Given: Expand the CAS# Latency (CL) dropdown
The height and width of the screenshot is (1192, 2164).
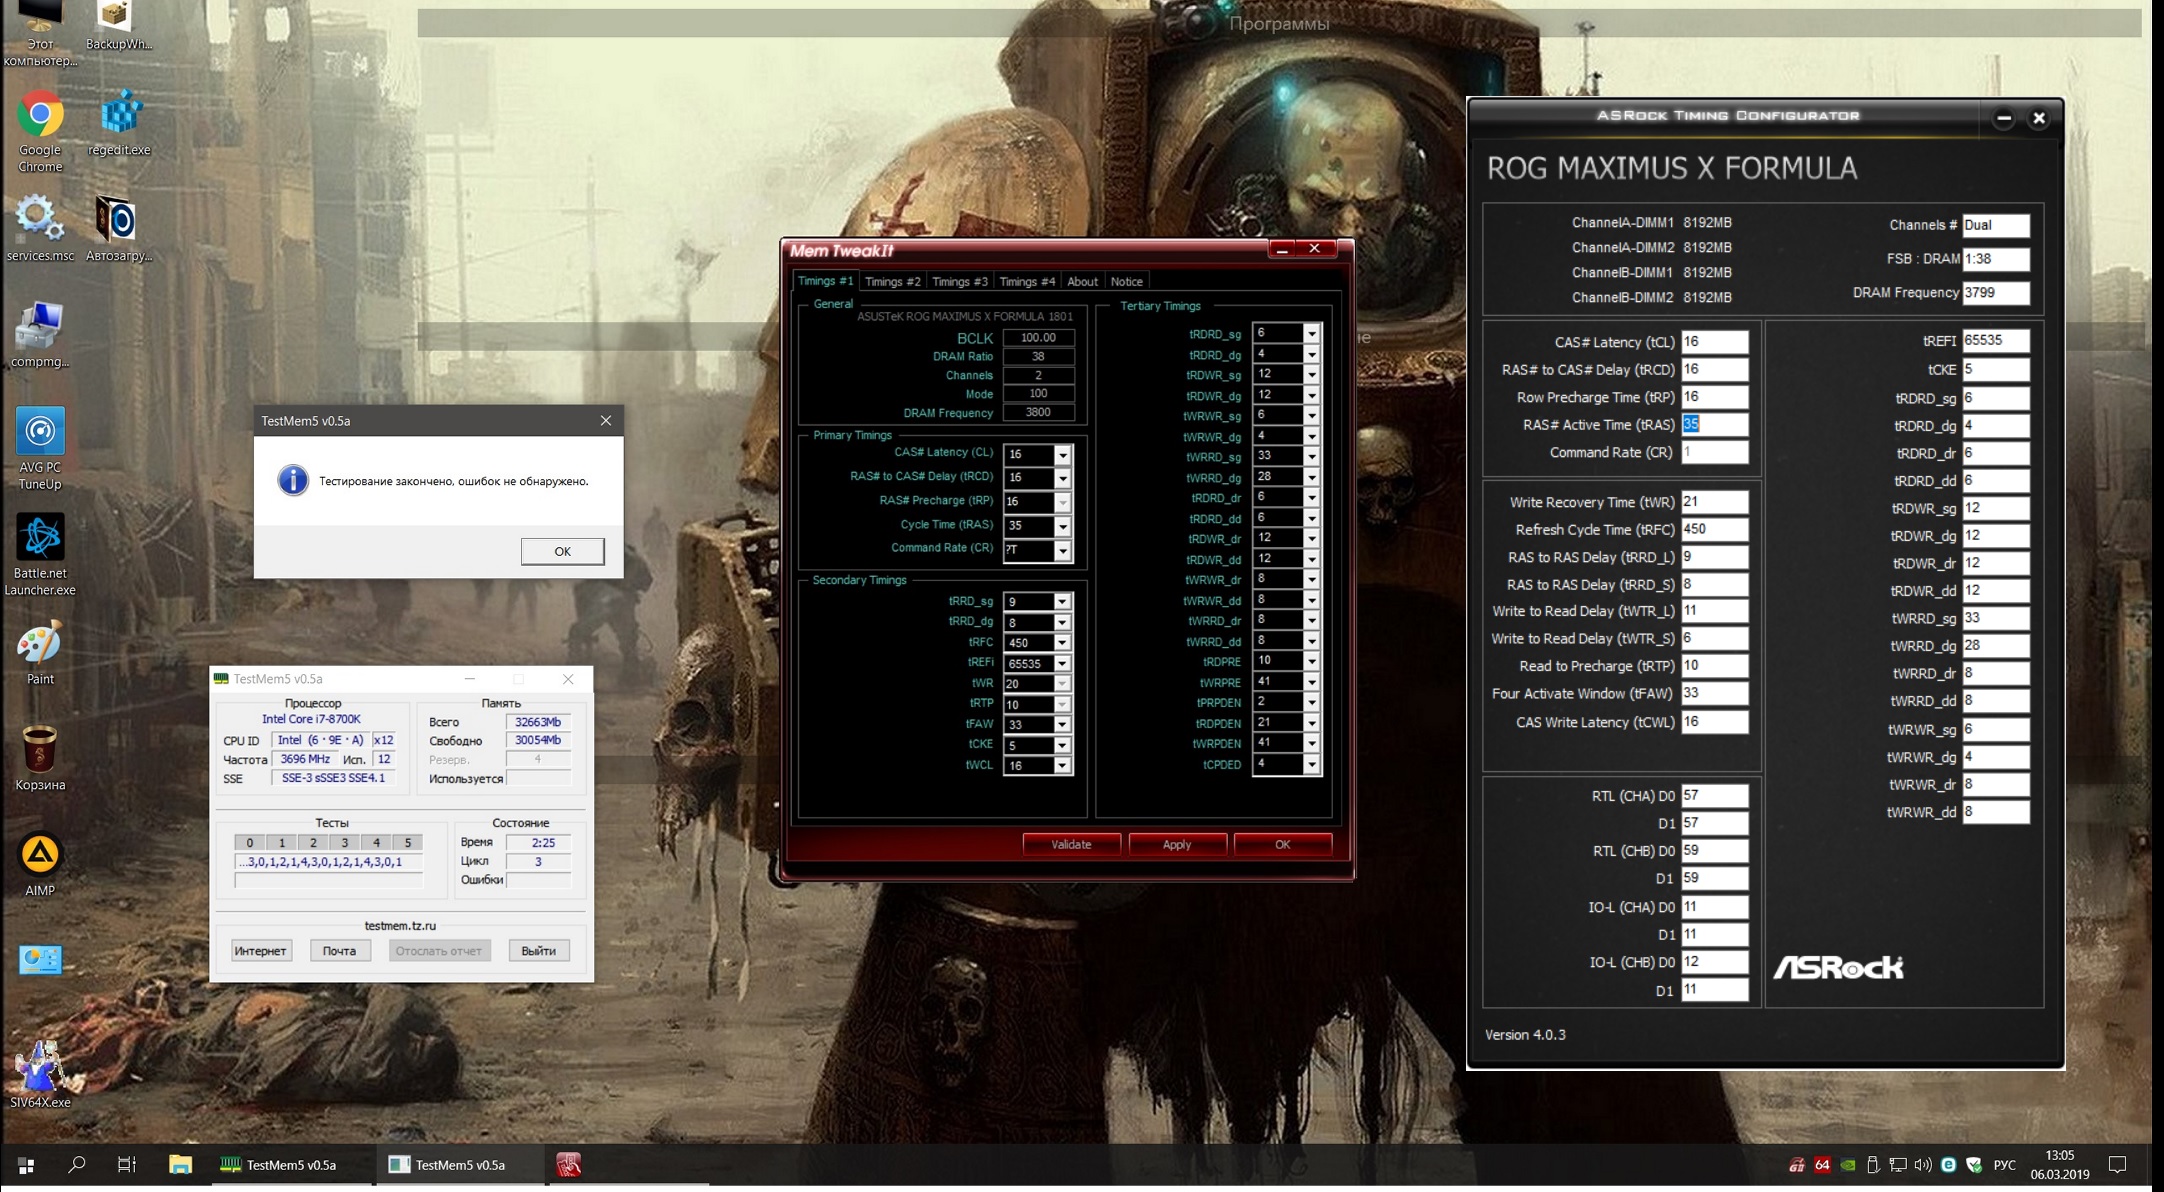Looking at the screenshot, I should coord(1062,455).
